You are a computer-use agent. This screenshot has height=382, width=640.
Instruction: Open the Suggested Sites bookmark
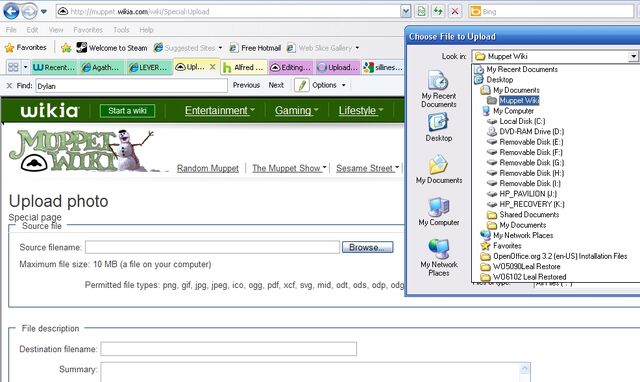point(188,48)
